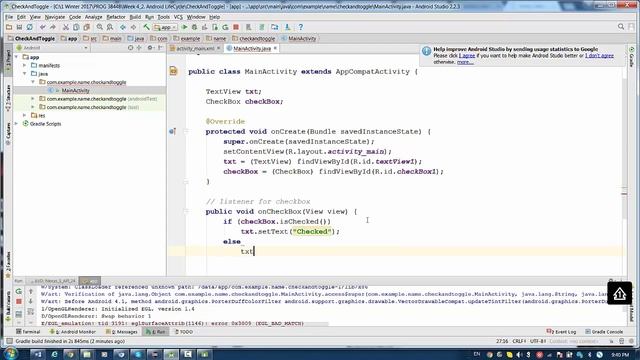
Task: Open the app run configuration dropdown
Action: pos(165,27)
